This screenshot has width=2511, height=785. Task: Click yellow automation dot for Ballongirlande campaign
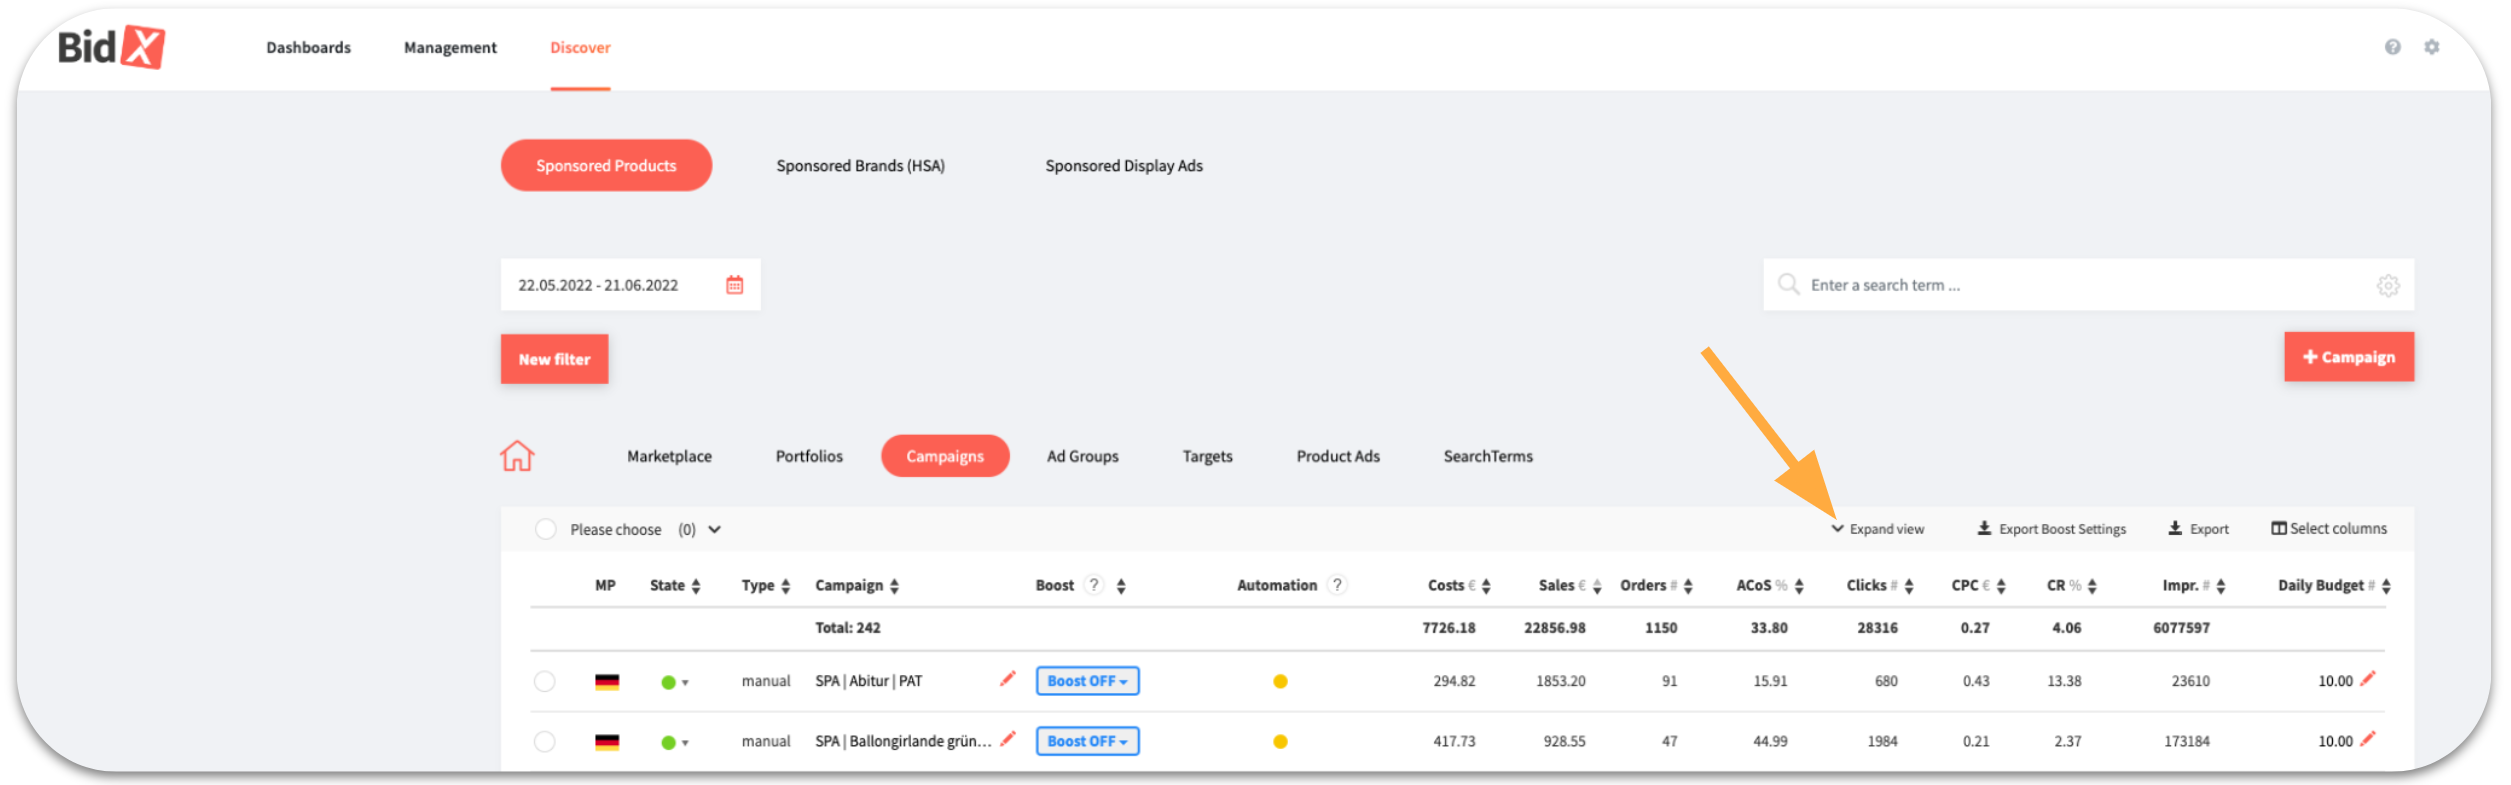pyautogui.click(x=1280, y=741)
